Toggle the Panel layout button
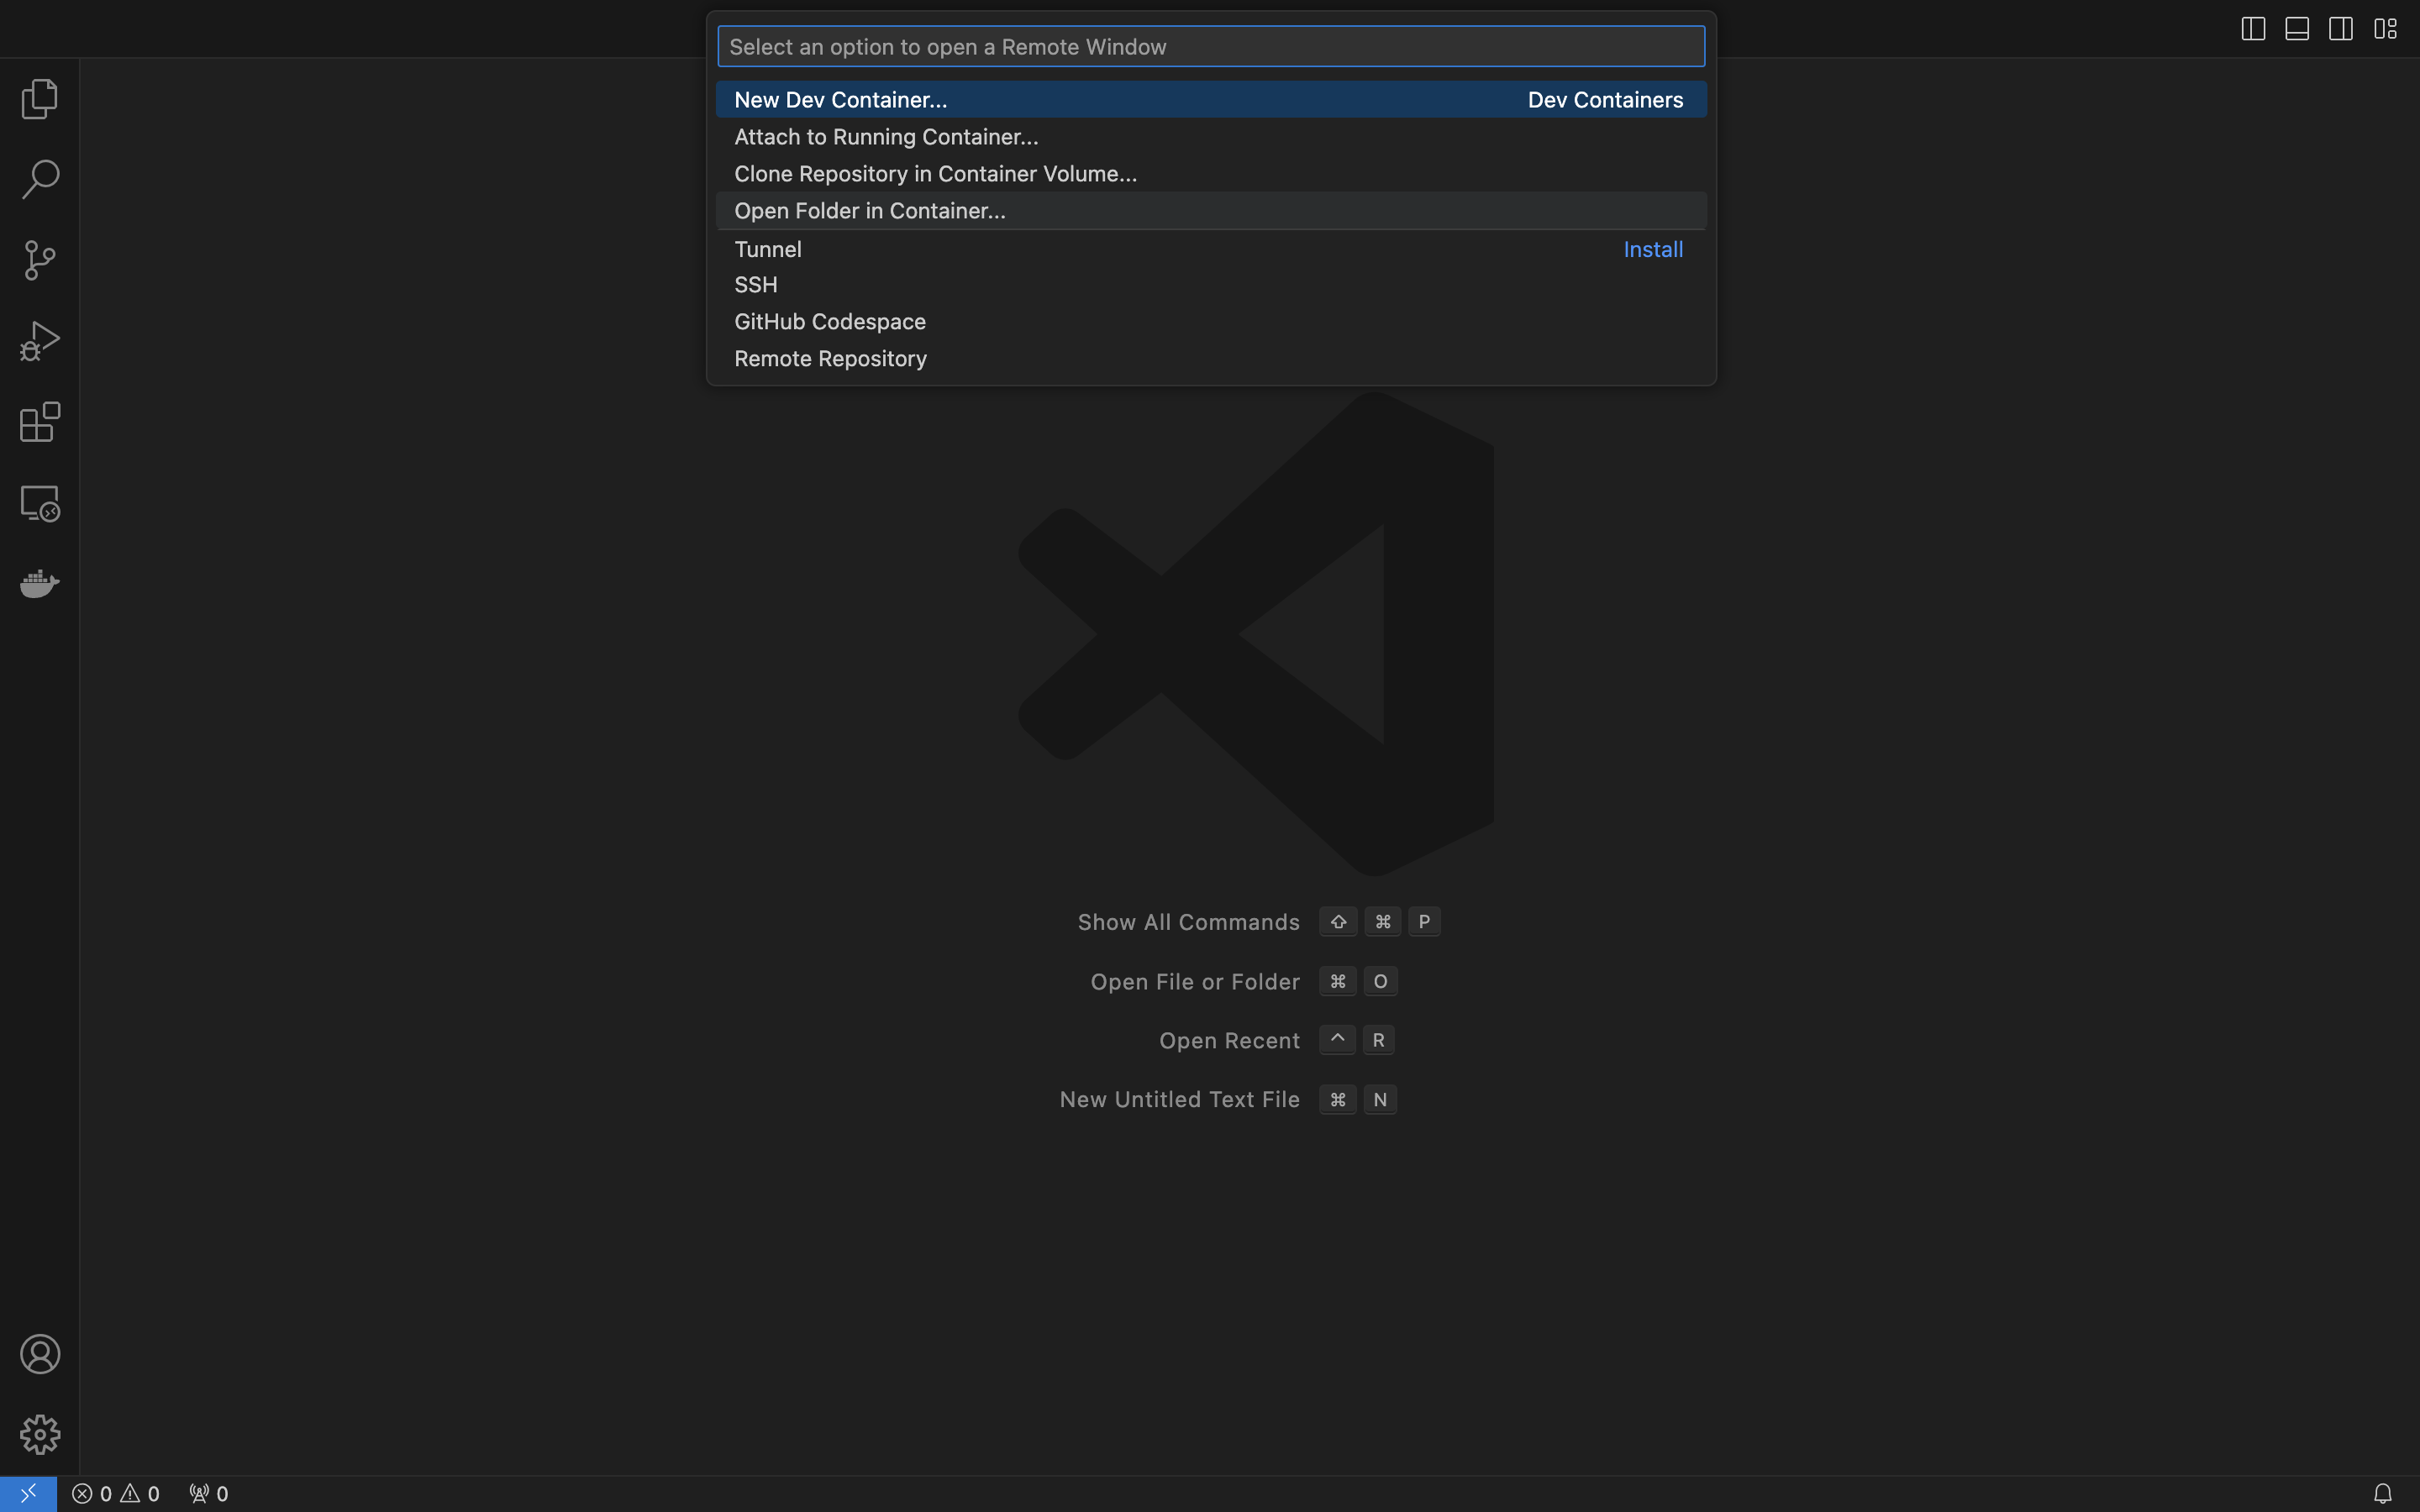This screenshot has height=1512, width=2420. [x=2297, y=29]
